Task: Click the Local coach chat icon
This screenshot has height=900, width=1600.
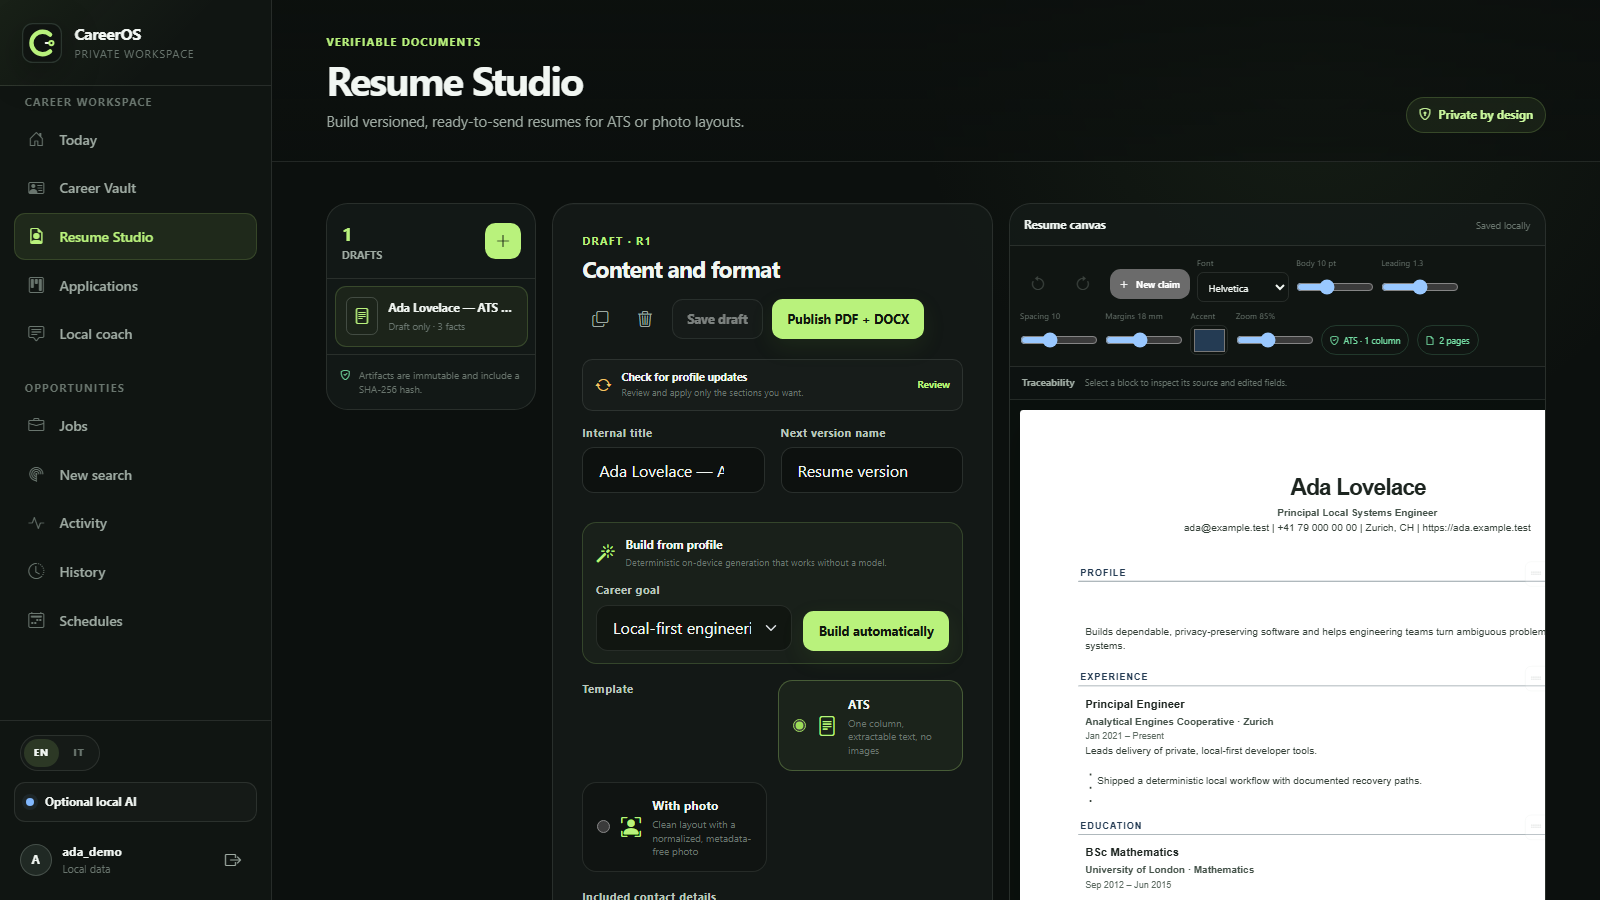Action: pyautogui.click(x=37, y=334)
